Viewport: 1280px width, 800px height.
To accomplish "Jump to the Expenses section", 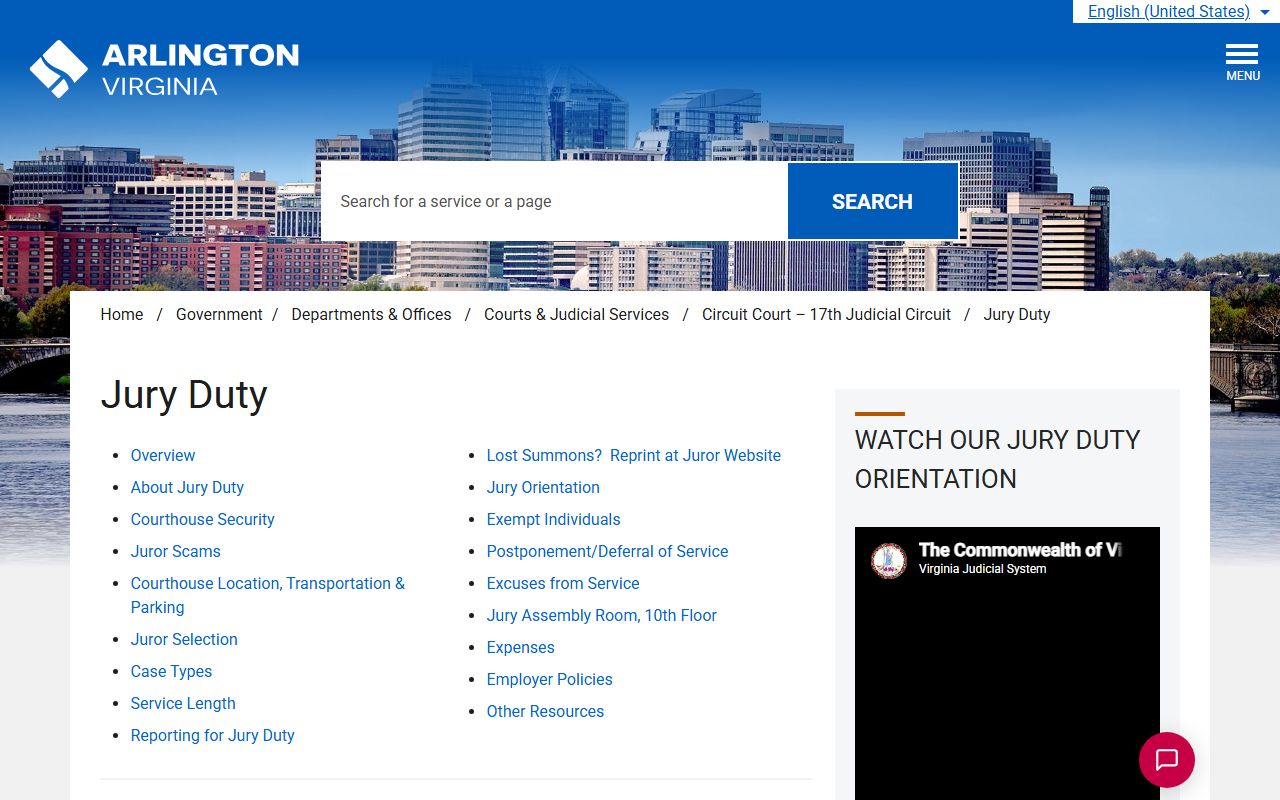I will (x=520, y=647).
